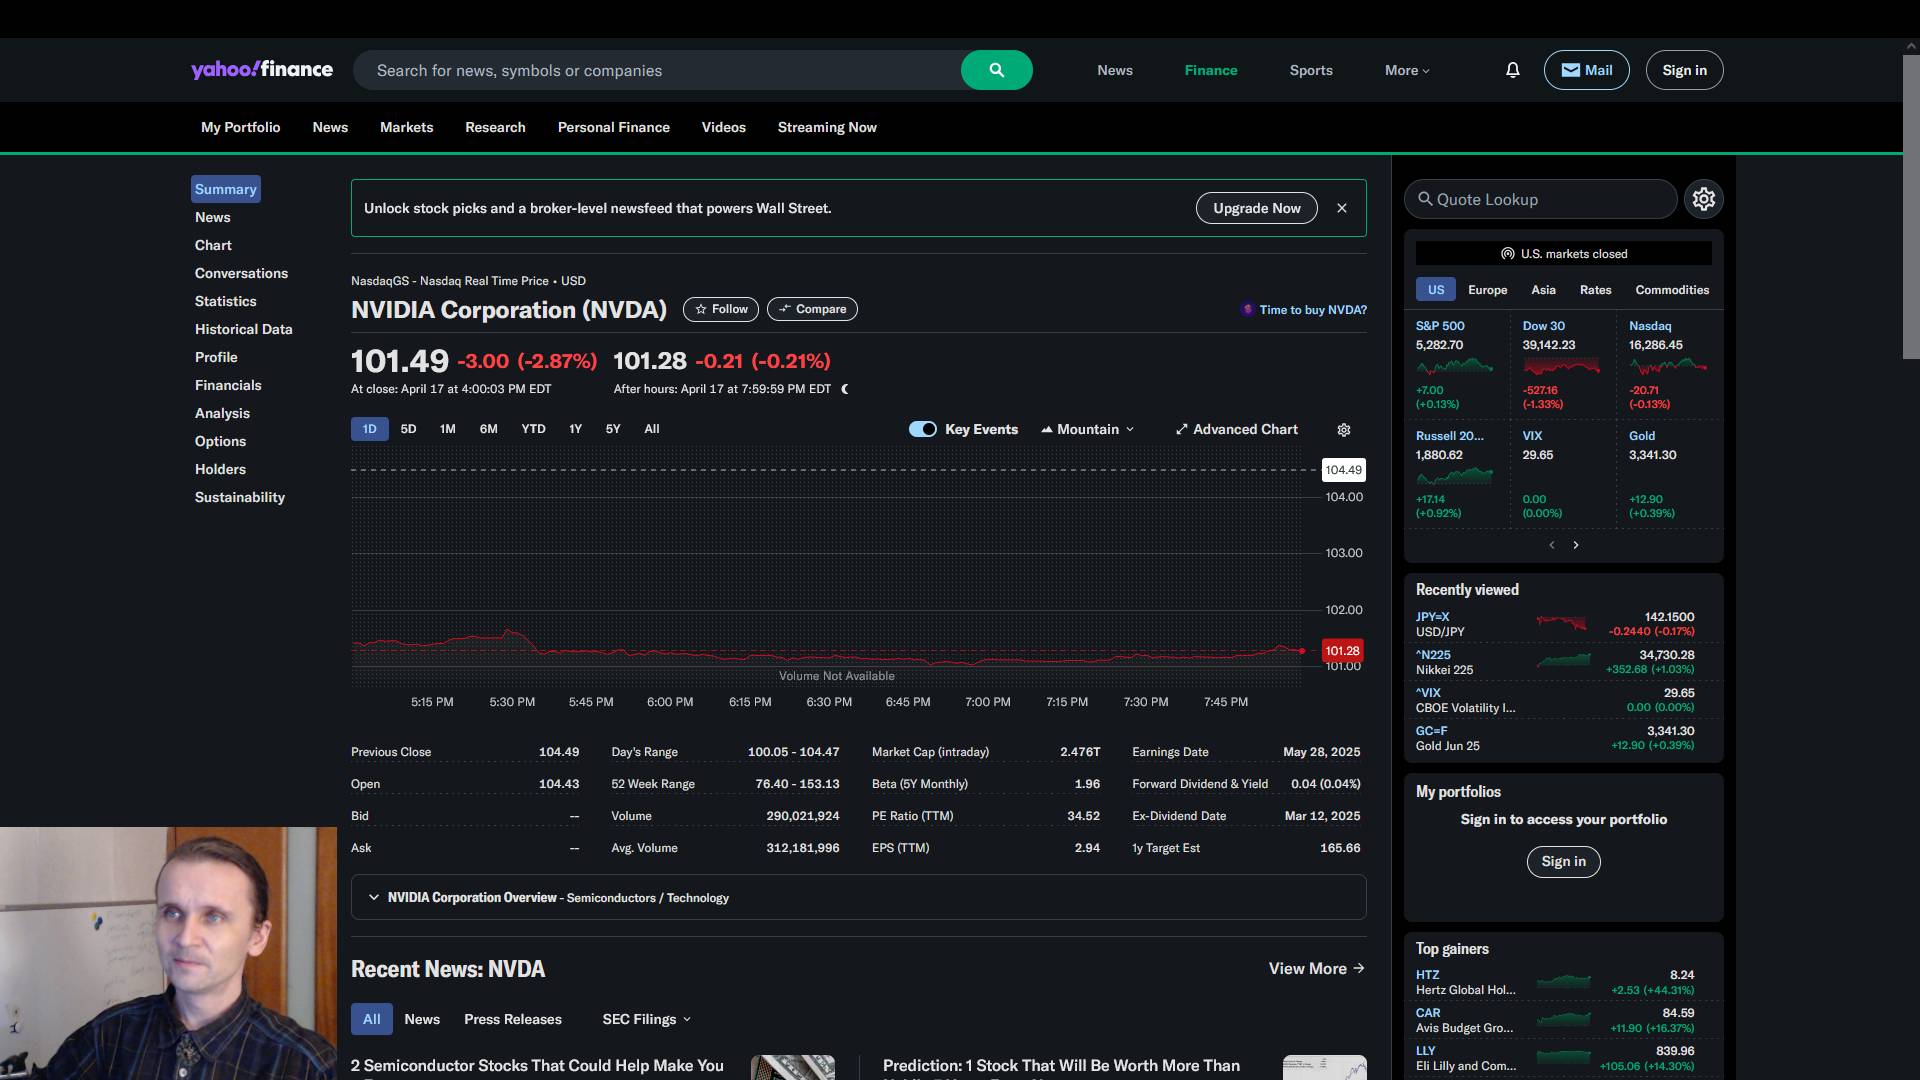Dismiss the Upgrade Now banner
The image size is (1920, 1080).
[1342, 208]
